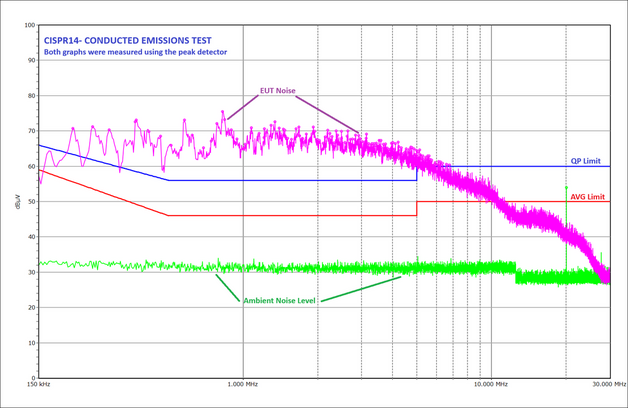The height and width of the screenshot is (408, 628).
Task: Click the 150 kHz x-axis label
Action: pyautogui.click(x=38, y=383)
